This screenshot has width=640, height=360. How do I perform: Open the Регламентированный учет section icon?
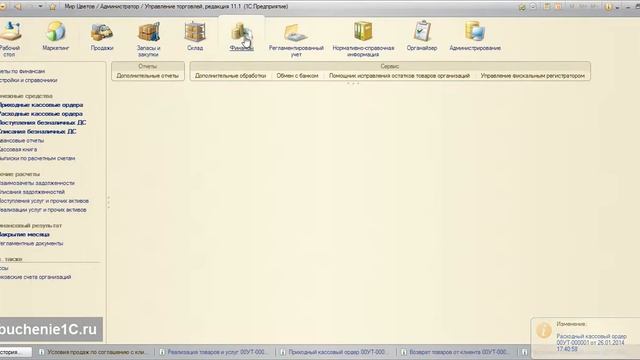[x=296, y=32]
